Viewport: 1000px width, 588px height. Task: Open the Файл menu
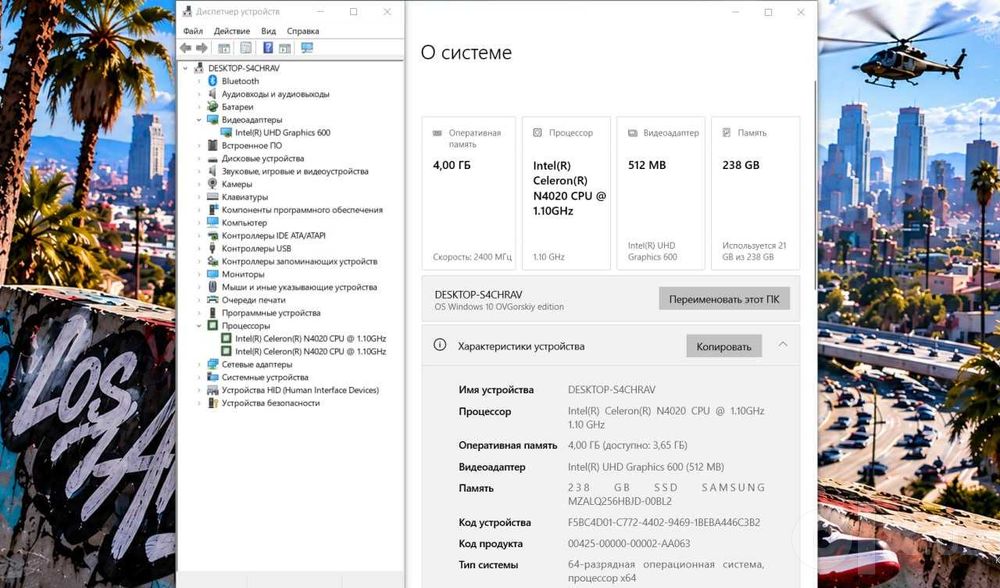tap(193, 31)
